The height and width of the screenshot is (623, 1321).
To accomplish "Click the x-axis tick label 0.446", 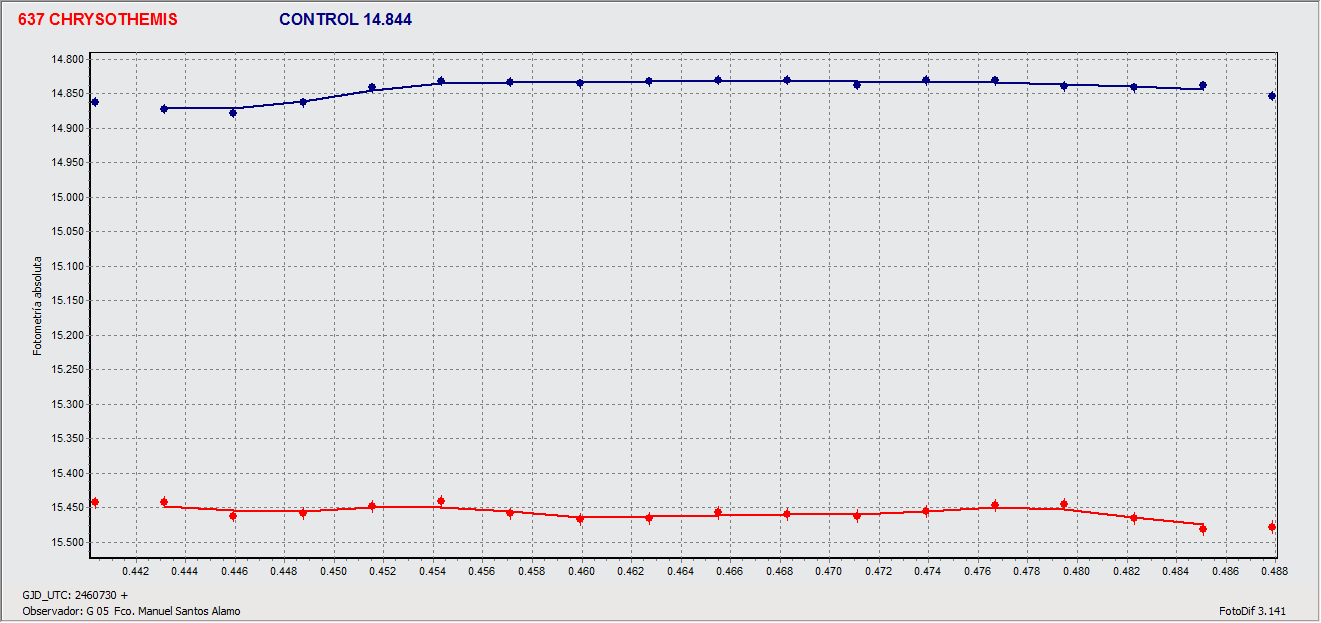I will point(234,572).
